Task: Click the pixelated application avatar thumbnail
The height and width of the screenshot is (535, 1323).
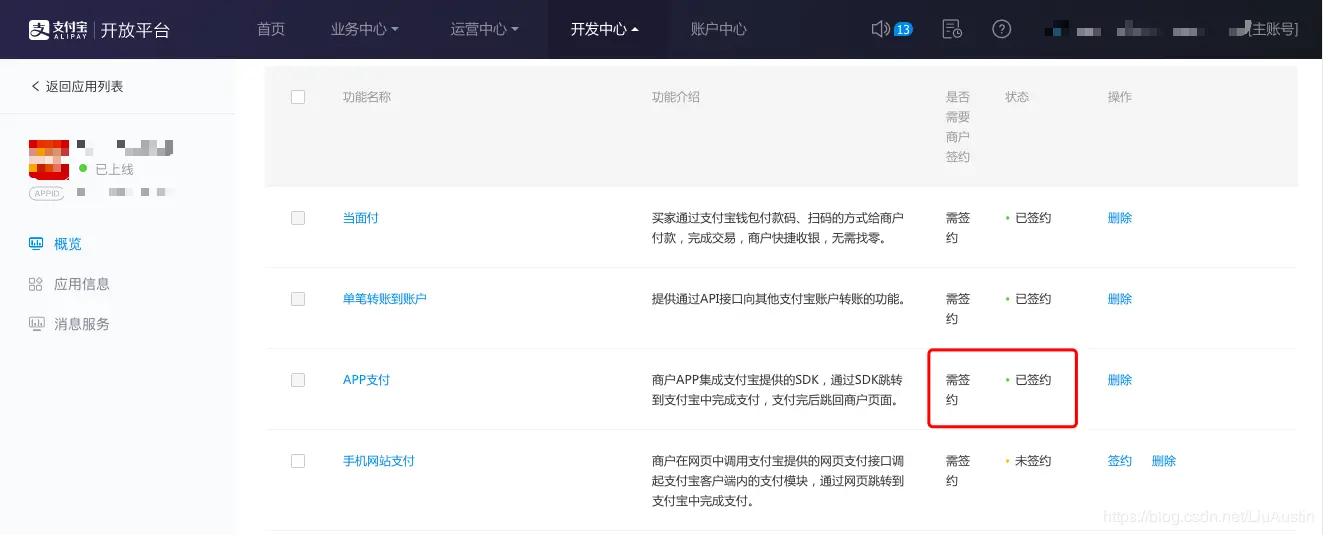Action: (x=49, y=159)
